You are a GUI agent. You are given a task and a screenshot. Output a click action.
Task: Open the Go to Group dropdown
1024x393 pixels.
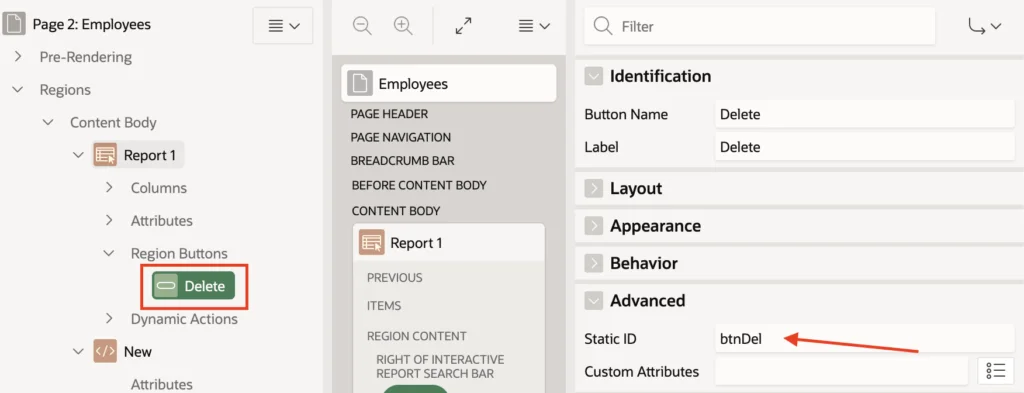984,26
